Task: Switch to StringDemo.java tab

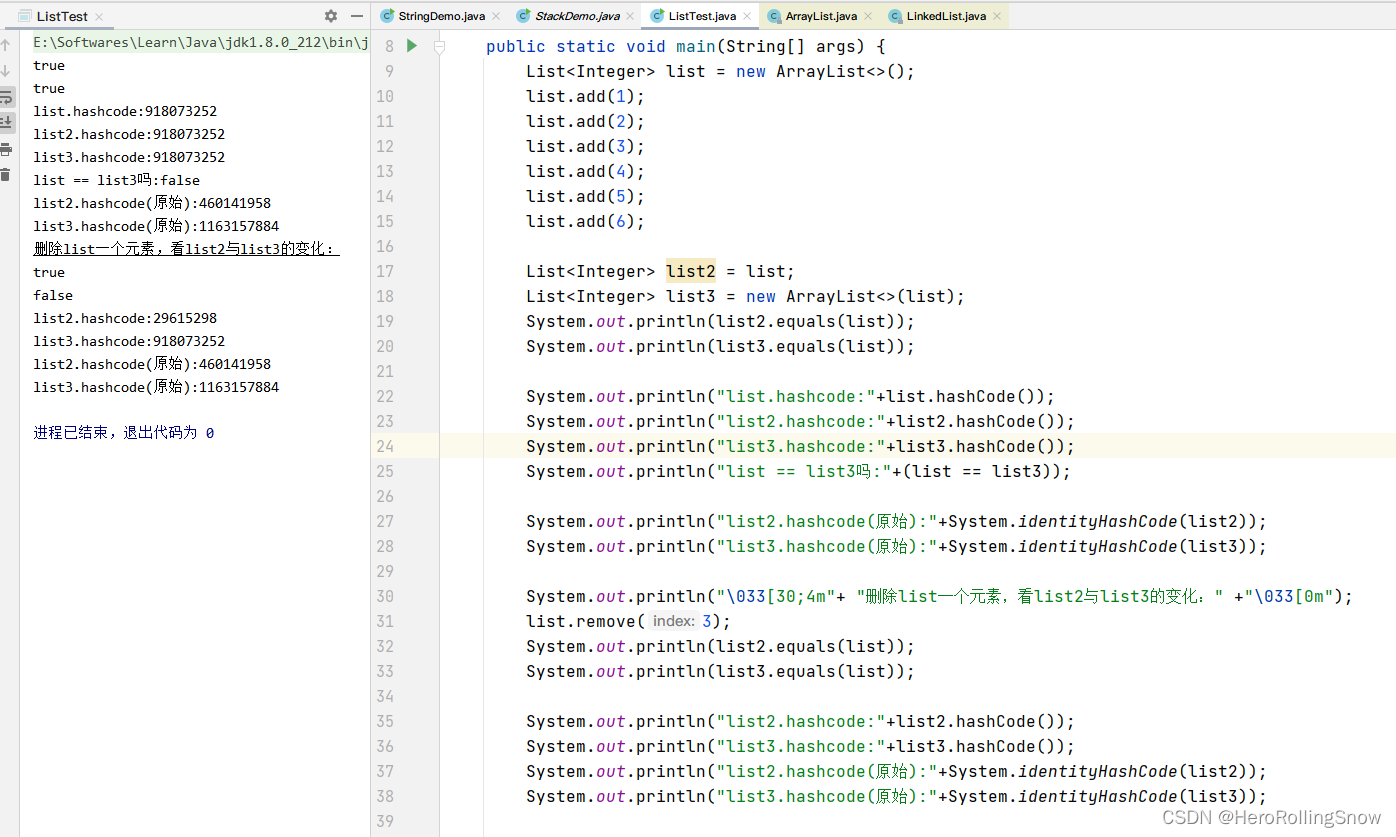Action: point(441,16)
